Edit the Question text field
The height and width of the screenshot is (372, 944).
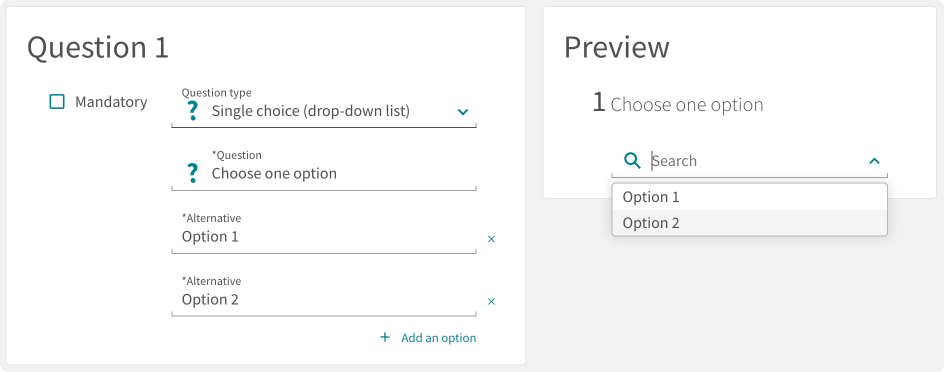coord(324,170)
